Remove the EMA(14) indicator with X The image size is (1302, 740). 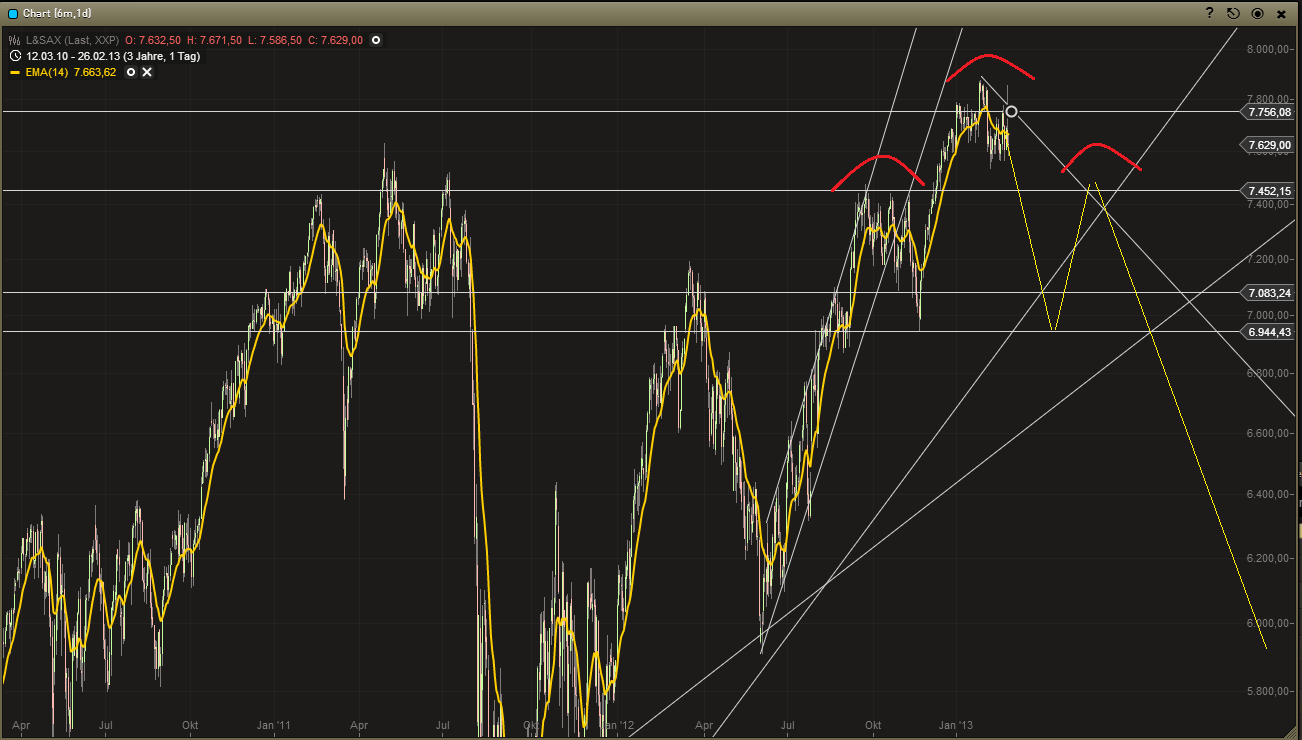(x=147, y=72)
